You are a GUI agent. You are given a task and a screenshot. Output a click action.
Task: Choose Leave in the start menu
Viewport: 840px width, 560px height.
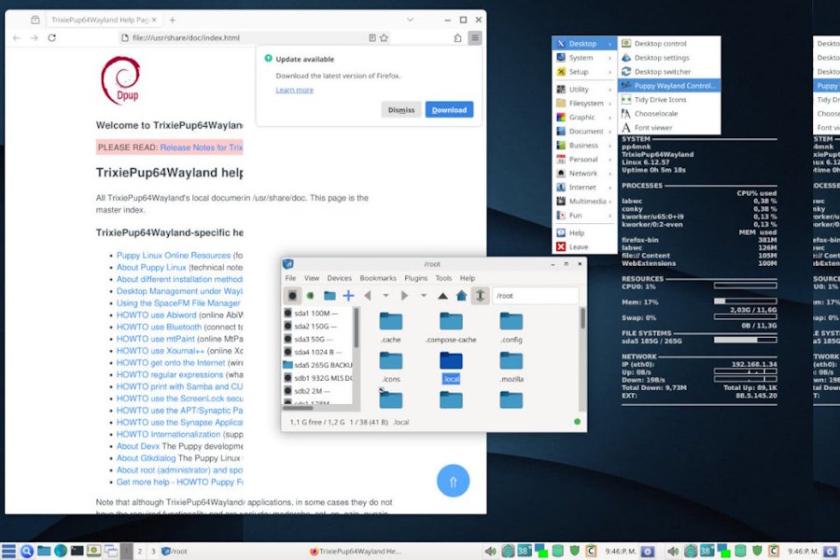pyautogui.click(x=584, y=247)
